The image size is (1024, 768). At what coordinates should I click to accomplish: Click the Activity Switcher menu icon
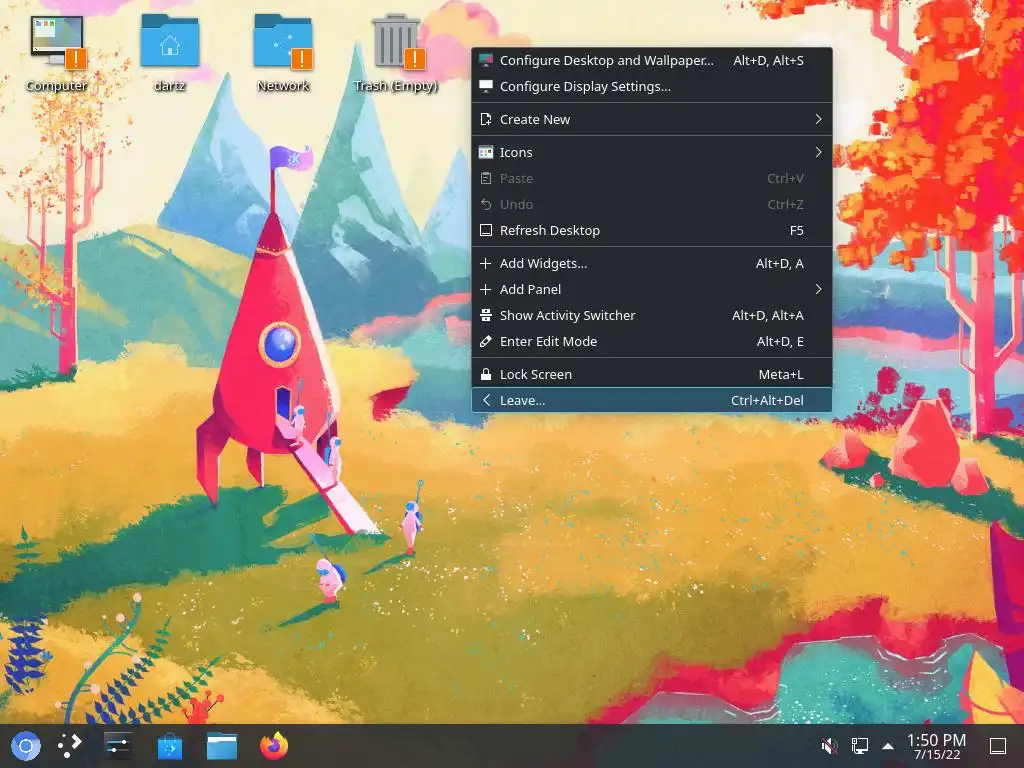[x=486, y=315]
